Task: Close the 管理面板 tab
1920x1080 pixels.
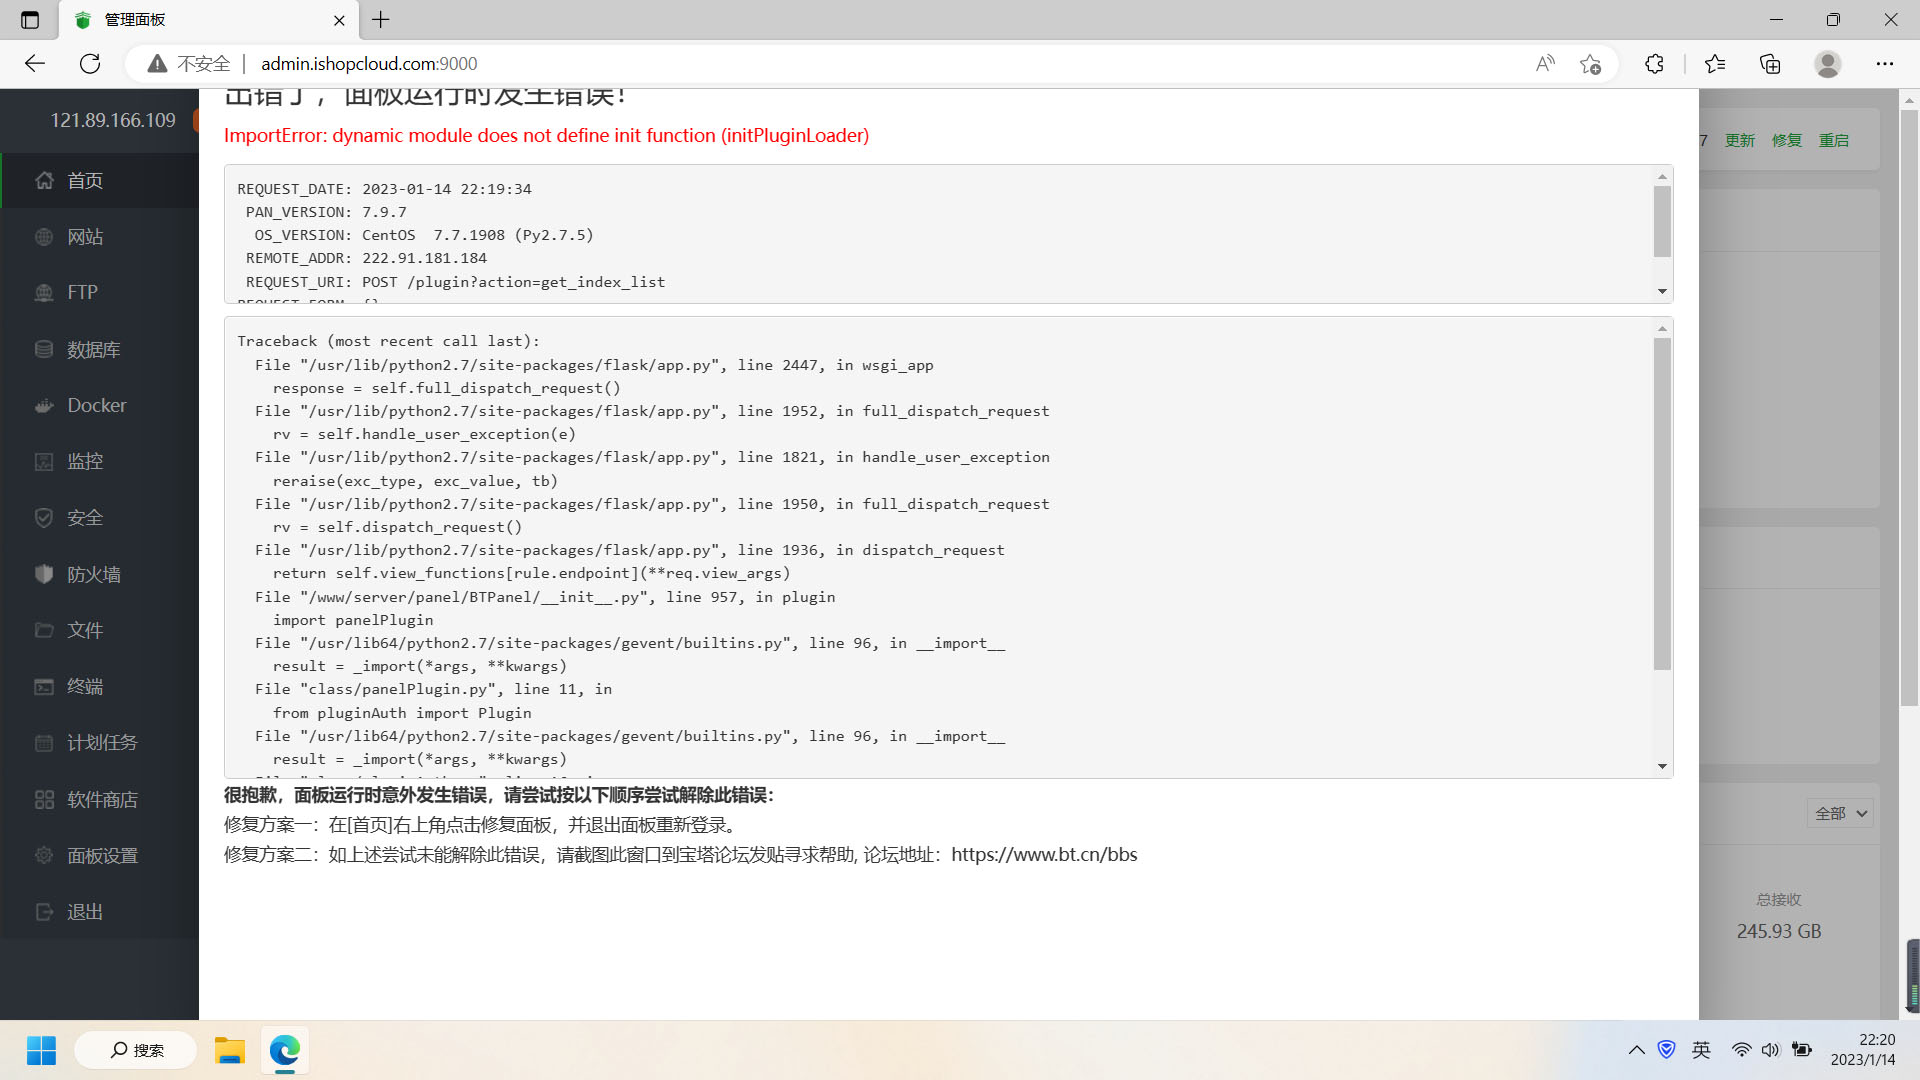Action: [x=339, y=20]
